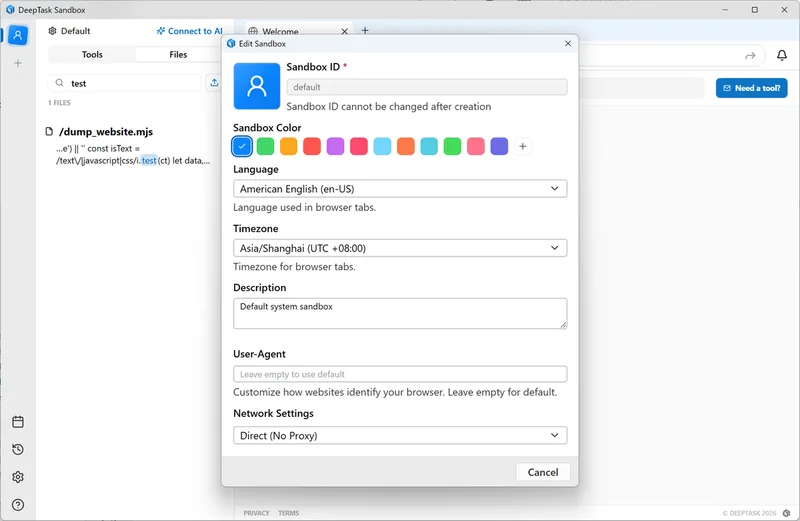Open settings gear in left sidebar
The width and height of the screenshot is (800, 521).
(17, 477)
